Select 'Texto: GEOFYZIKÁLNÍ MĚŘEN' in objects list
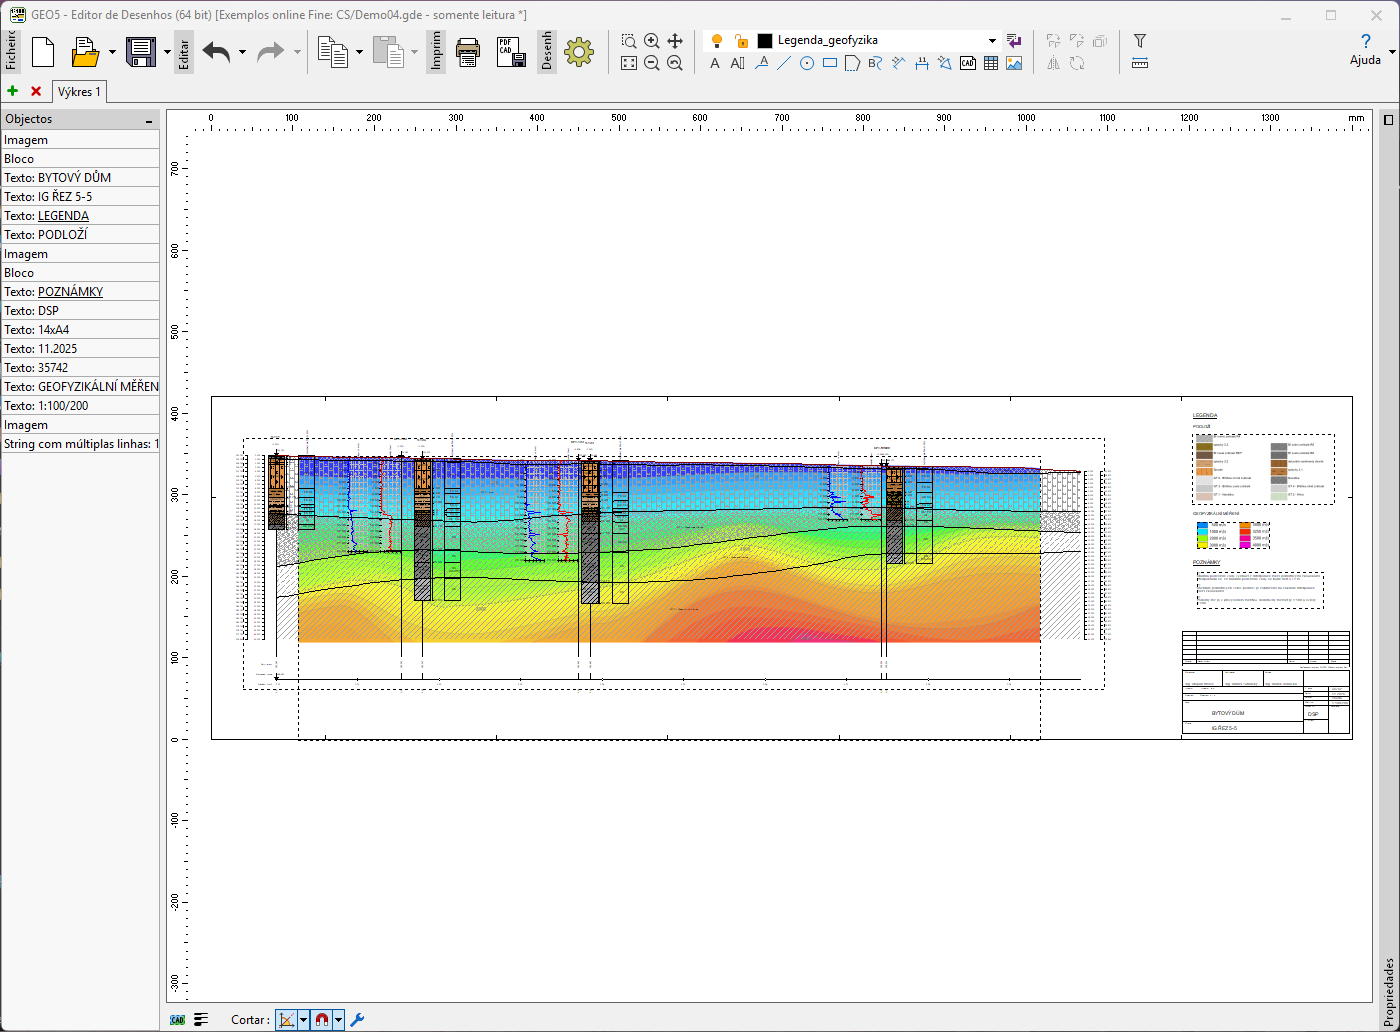Viewport: 1400px width, 1032px height. click(80, 387)
